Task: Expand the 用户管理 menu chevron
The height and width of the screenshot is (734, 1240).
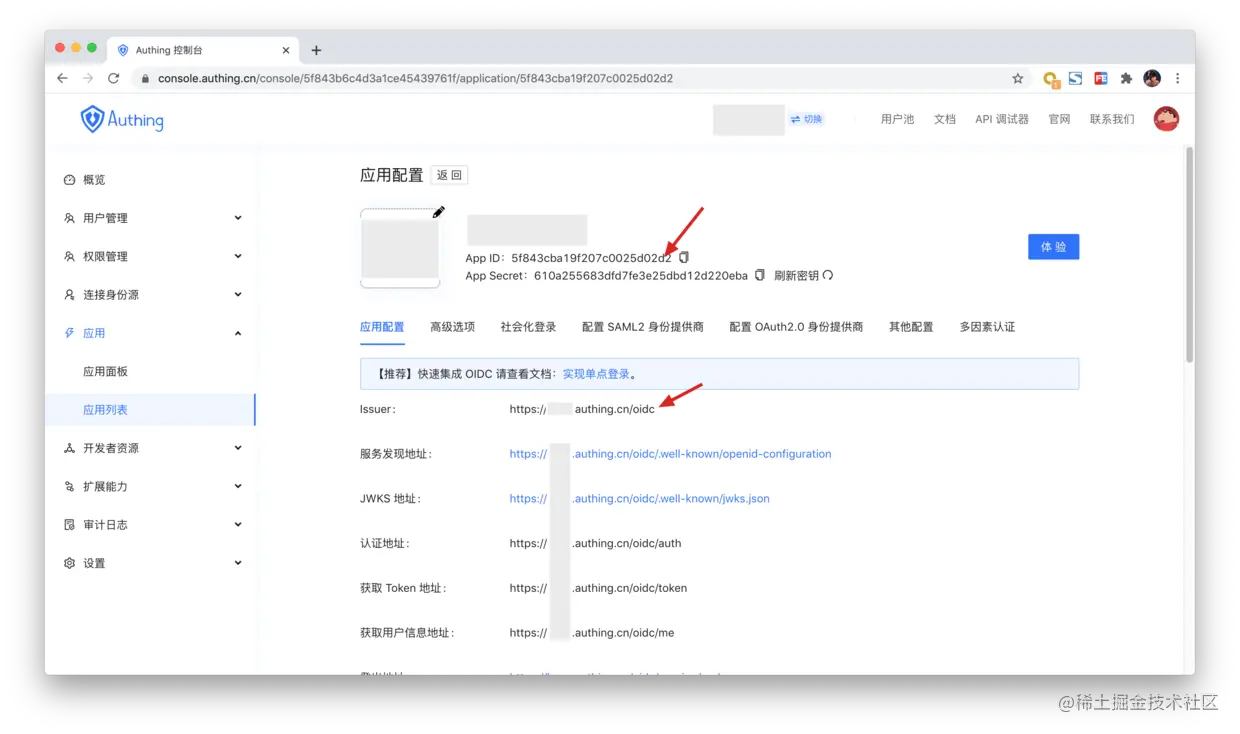Action: [238, 218]
